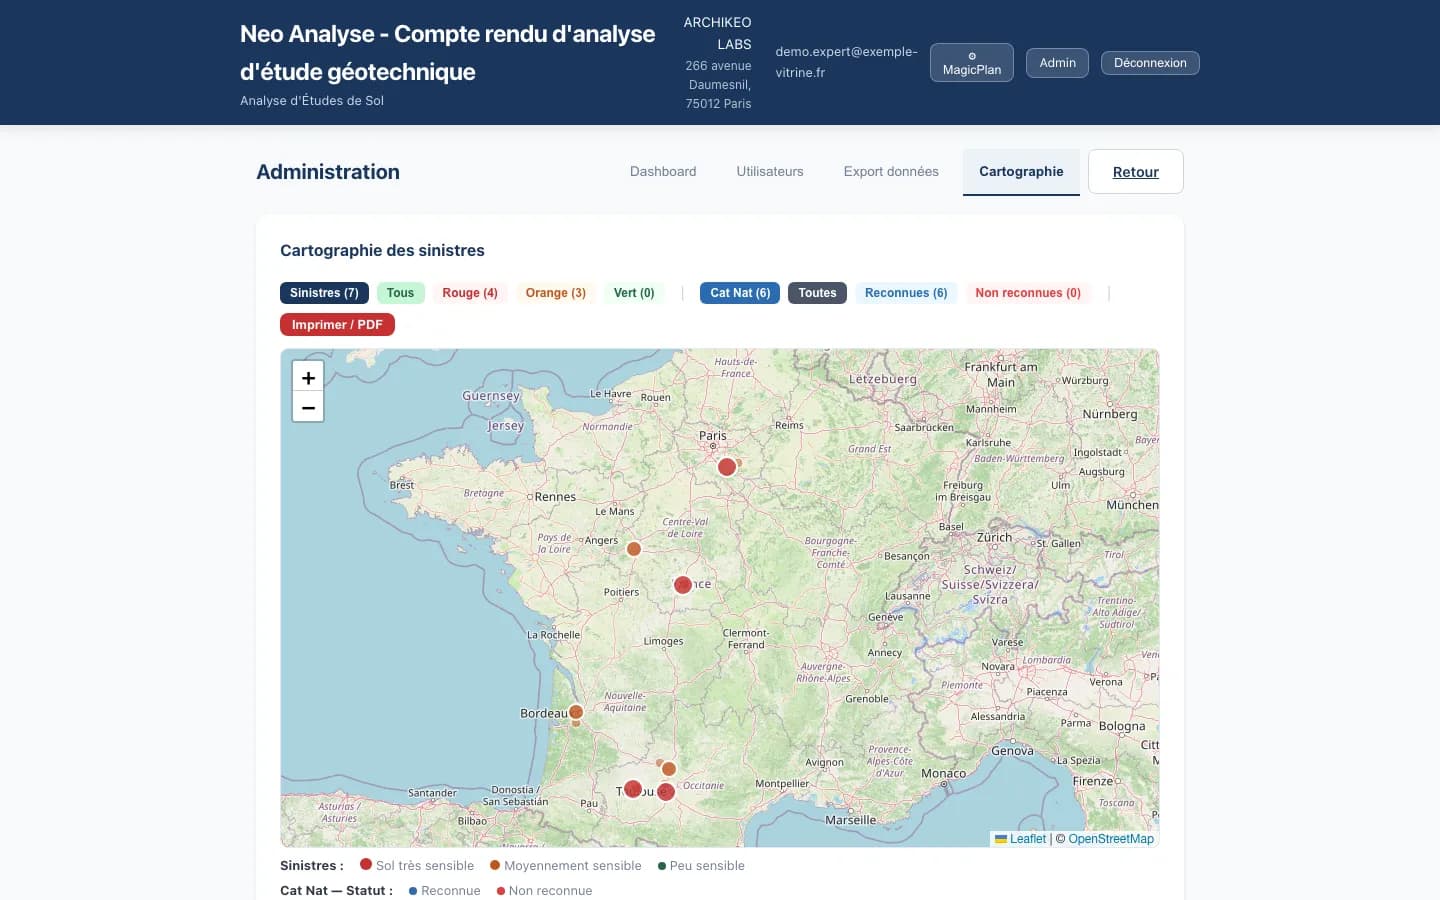Select the Cartographie tab

point(1021,172)
